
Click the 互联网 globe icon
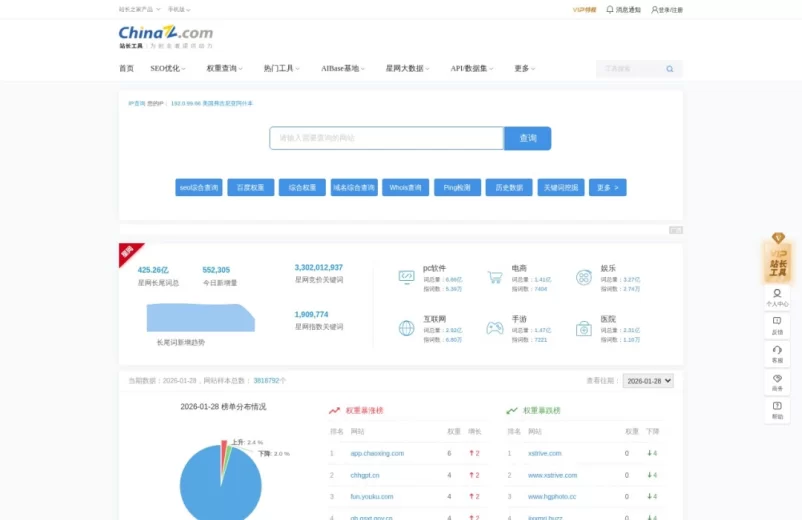(x=406, y=328)
